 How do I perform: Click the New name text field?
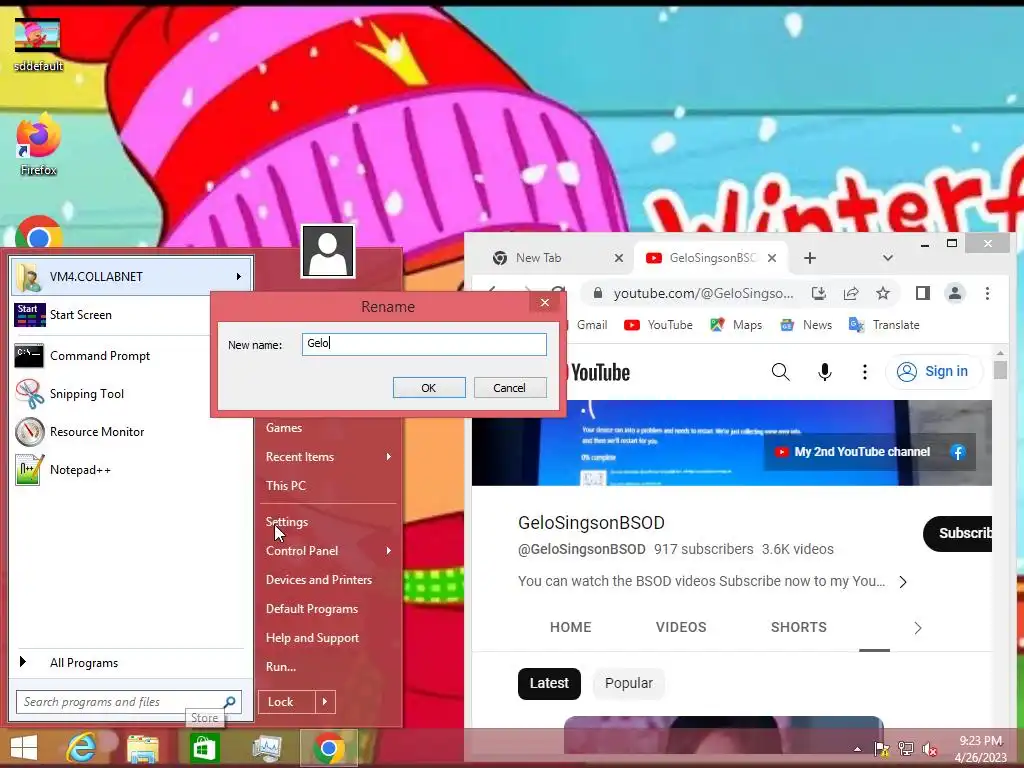click(x=424, y=344)
